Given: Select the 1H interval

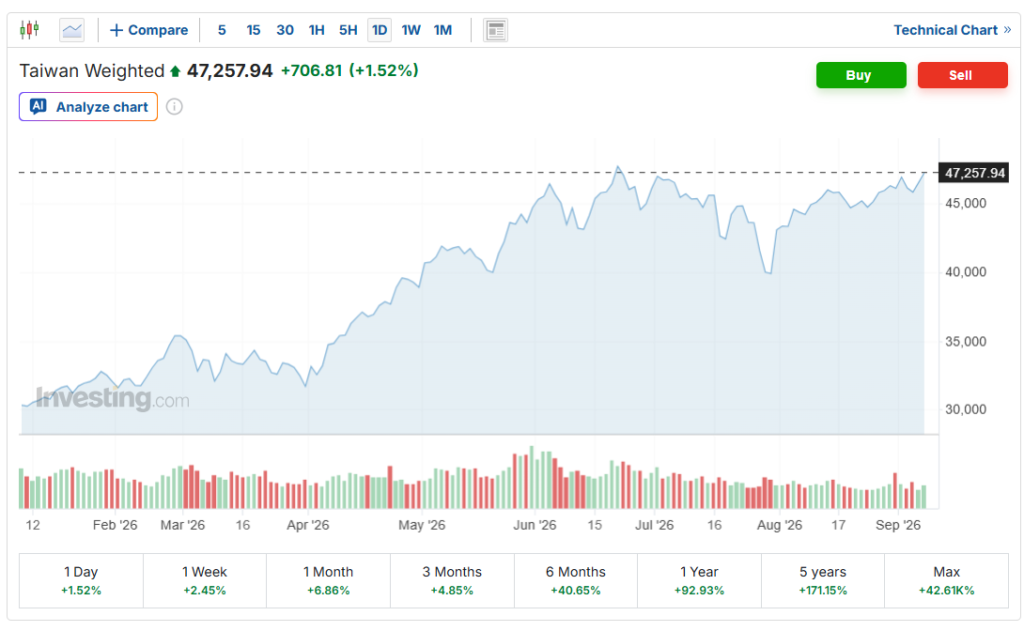Looking at the screenshot, I should coord(317,30).
